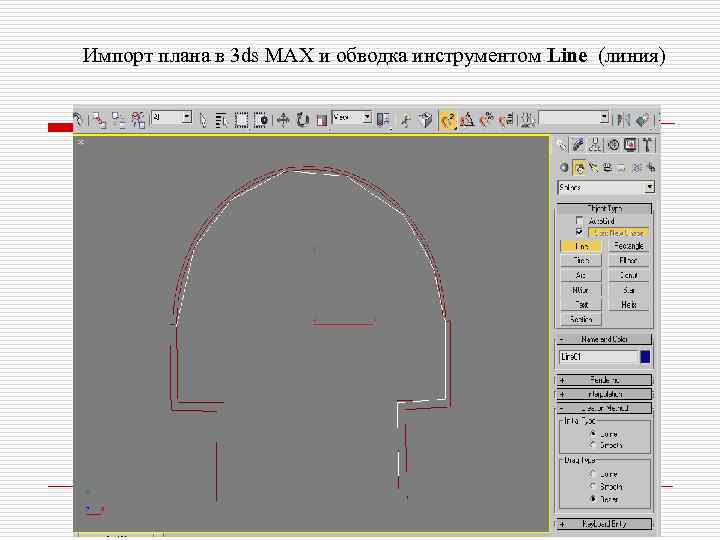Click the Select and Manipulate icon
Screen dimensions: 720x540
[x=405, y=120]
